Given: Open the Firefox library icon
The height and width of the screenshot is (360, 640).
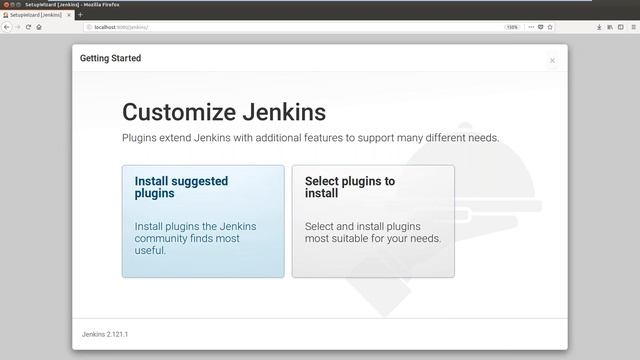Looking at the screenshot, I should [x=610, y=27].
